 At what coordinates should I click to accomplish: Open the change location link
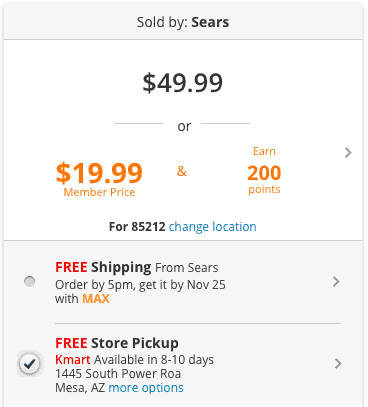point(213,227)
